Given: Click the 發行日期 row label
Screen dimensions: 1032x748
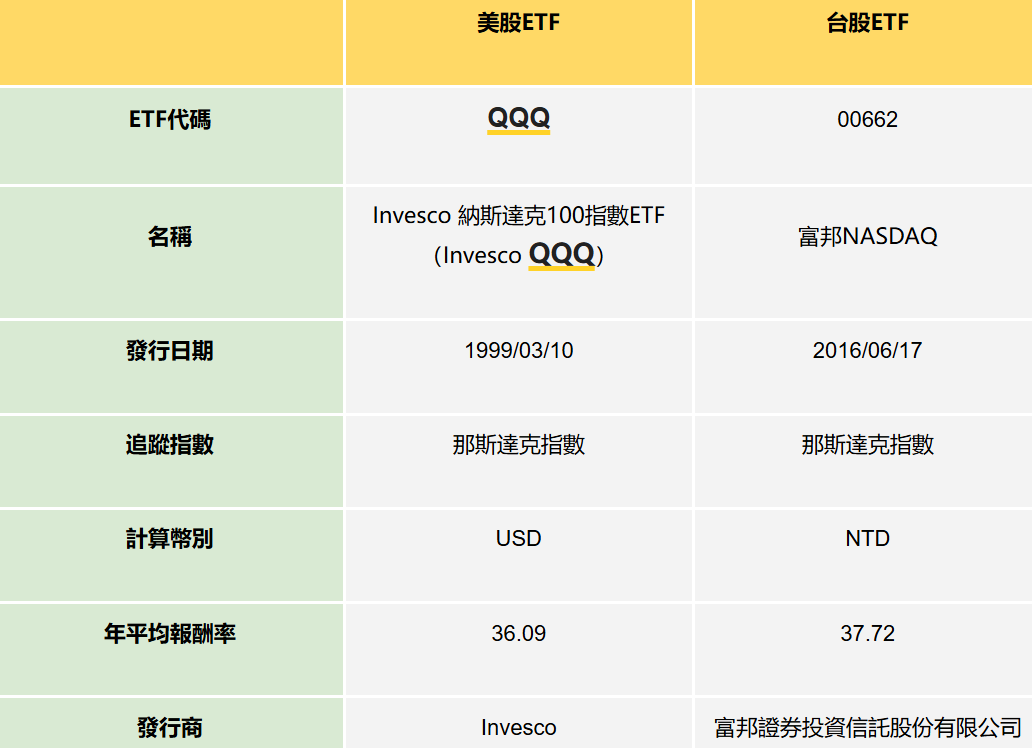Looking at the screenshot, I should pos(170,350).
